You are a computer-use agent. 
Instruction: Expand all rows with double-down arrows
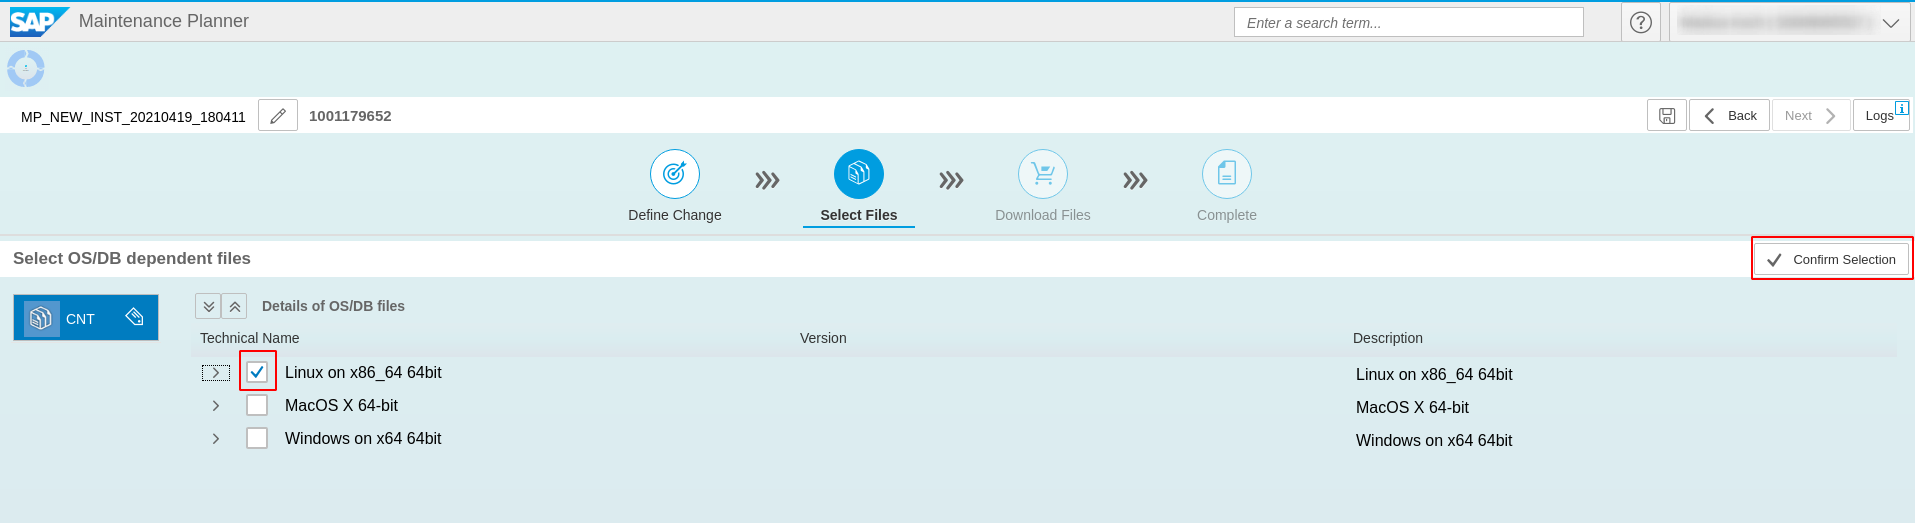(208, 306)
